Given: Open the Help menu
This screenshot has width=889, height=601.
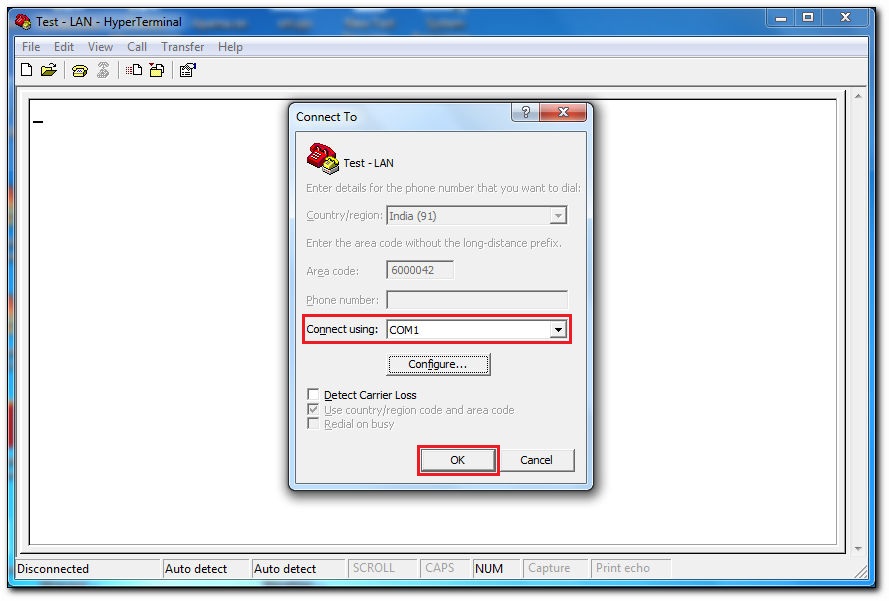Looking at the screenshot, I should (230, 46).
